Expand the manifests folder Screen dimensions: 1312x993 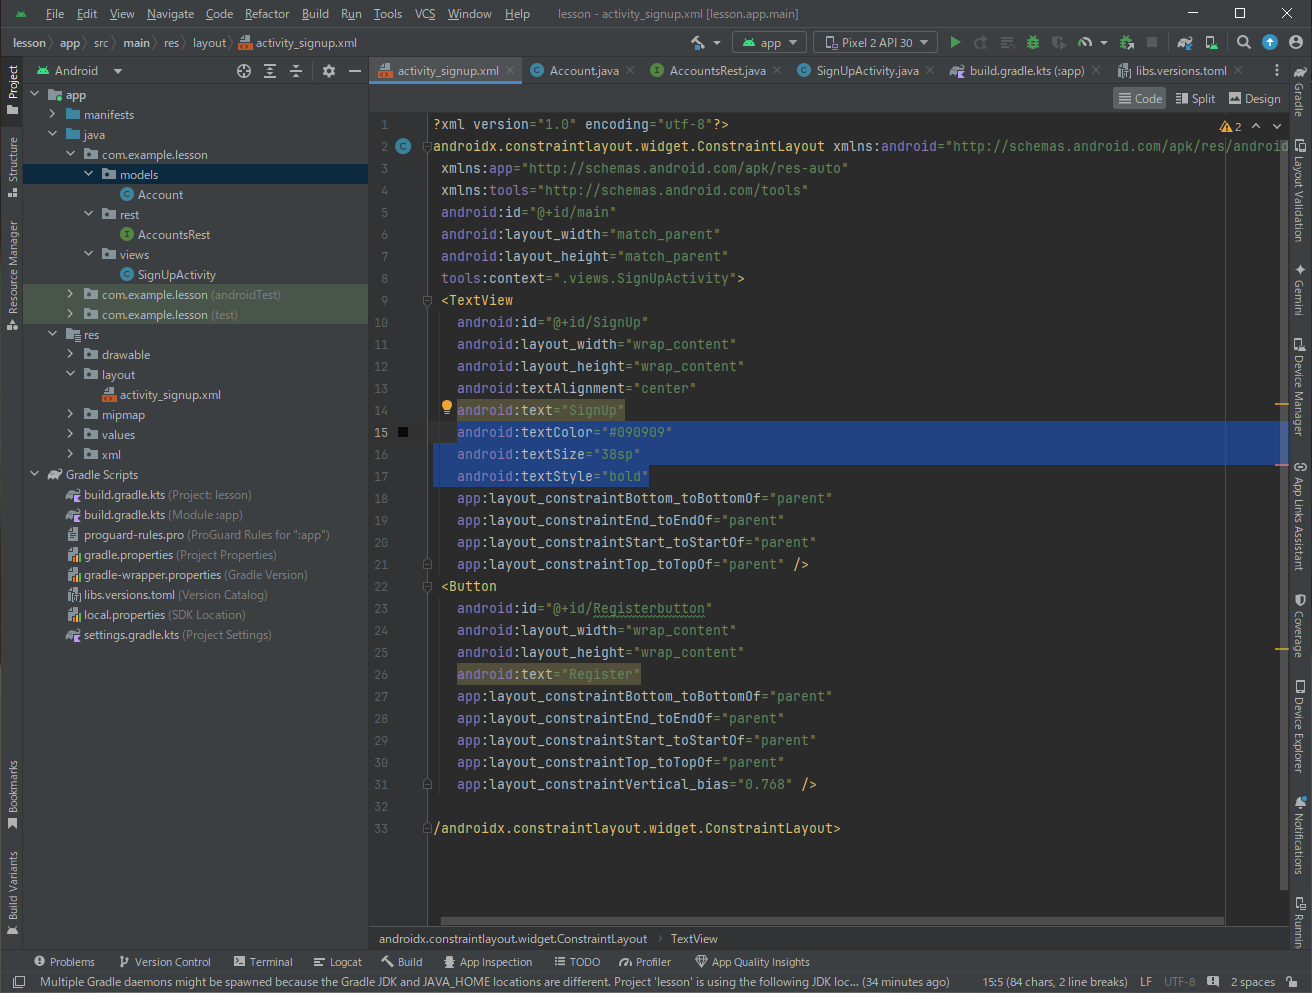pos(53,114)
